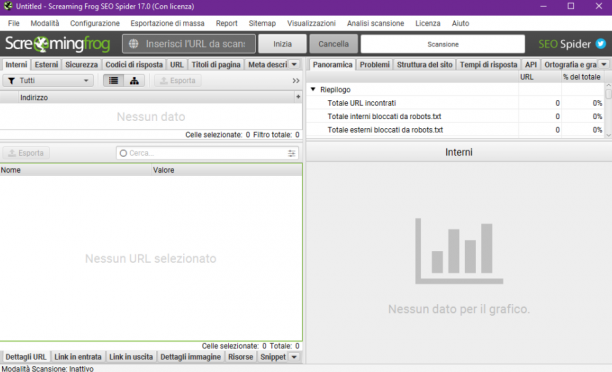Select the Meta descri tab
Image resolution: width=612 pixels, height=372 pixels.
point(267,64)
